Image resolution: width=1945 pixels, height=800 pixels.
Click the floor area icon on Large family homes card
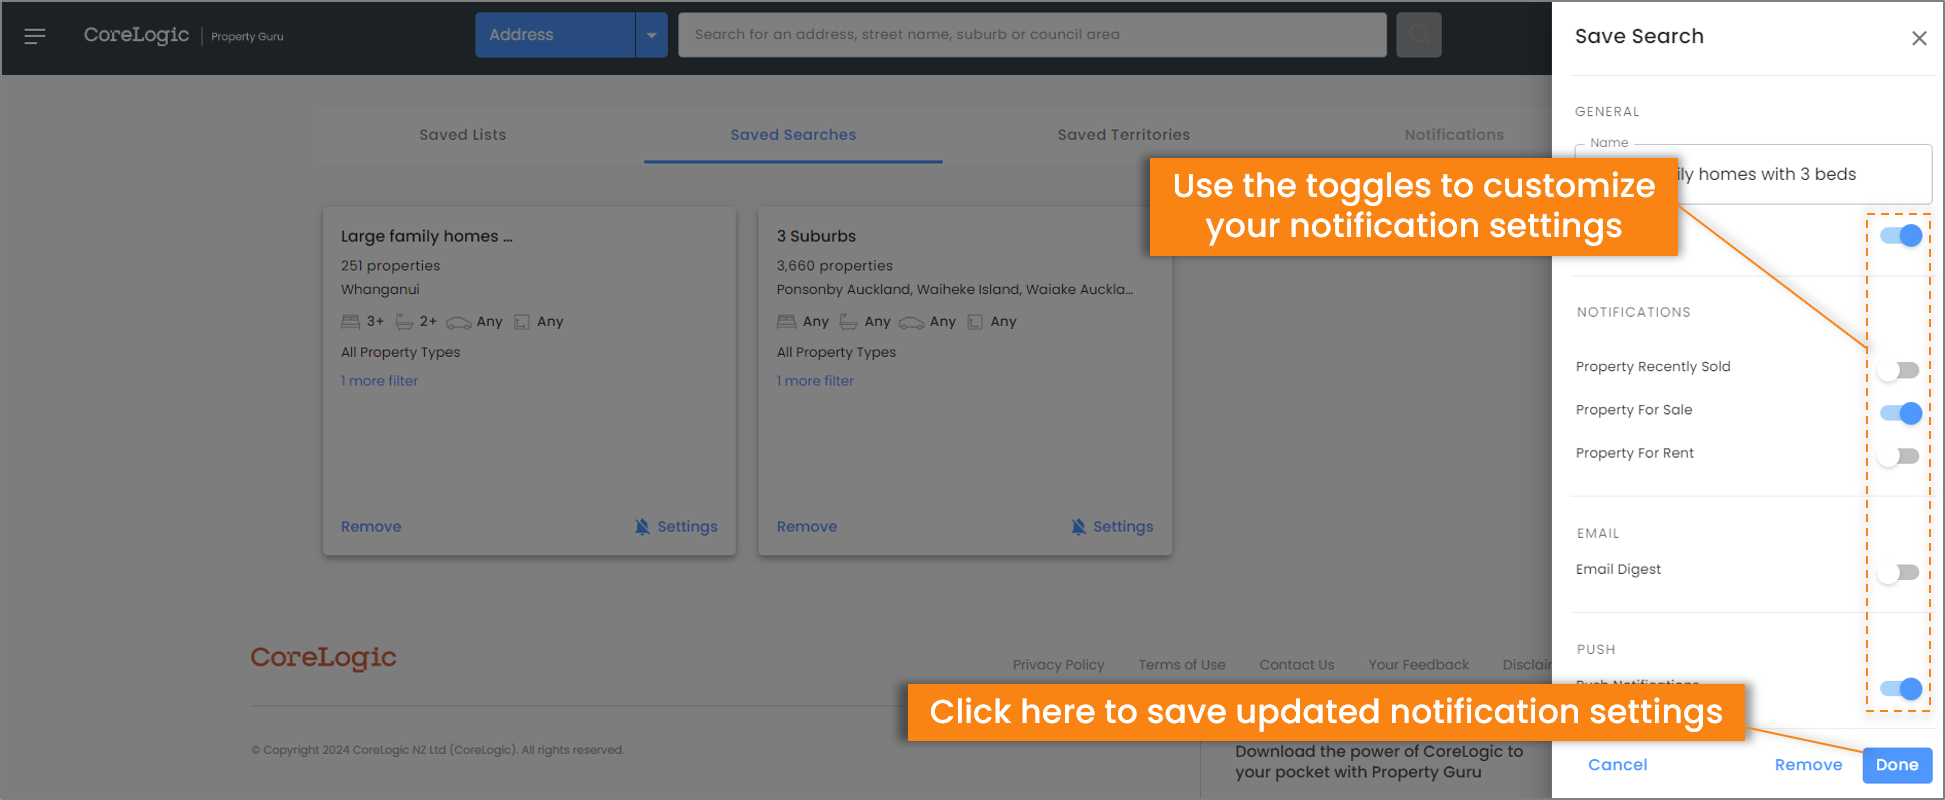pyautogui.click(x=521, y=322)
